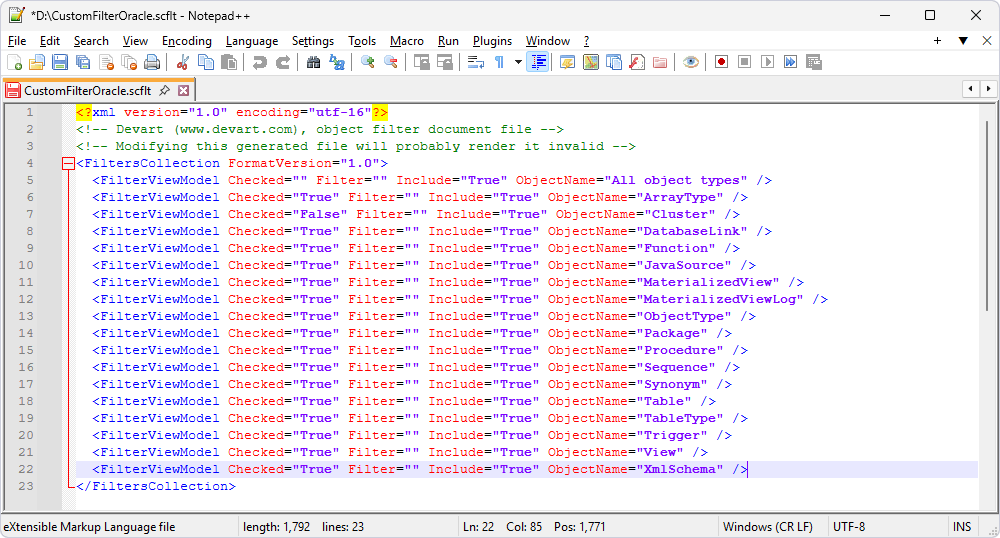The image size is (1000, 538).
Task: Open the document list dropdown triangle
Action: click(x=963, y=41)
